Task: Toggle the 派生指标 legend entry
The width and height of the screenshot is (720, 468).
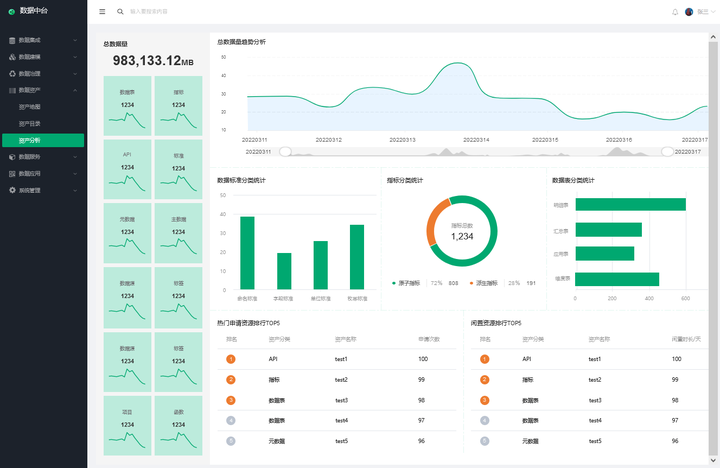Action: pos(484,283)
